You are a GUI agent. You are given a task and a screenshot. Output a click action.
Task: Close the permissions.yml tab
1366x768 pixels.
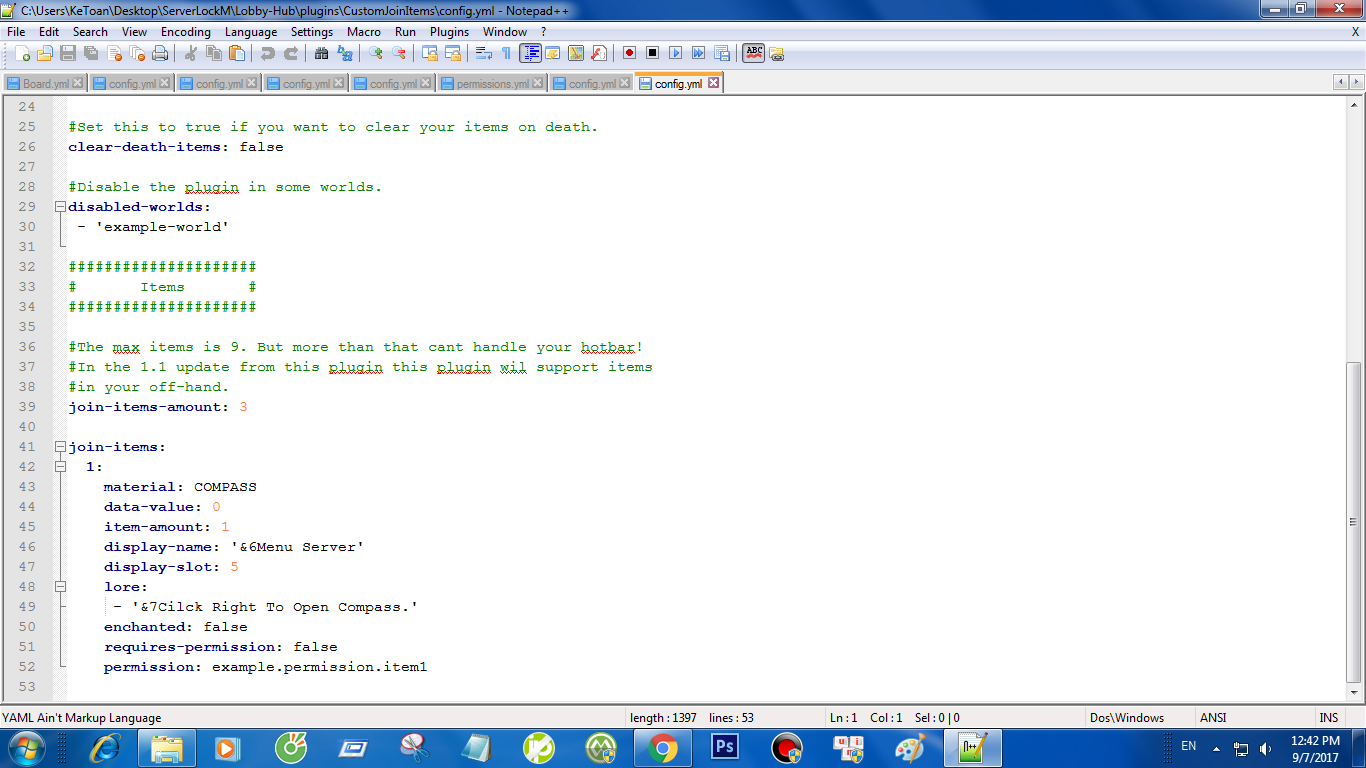tap(539, 84)
